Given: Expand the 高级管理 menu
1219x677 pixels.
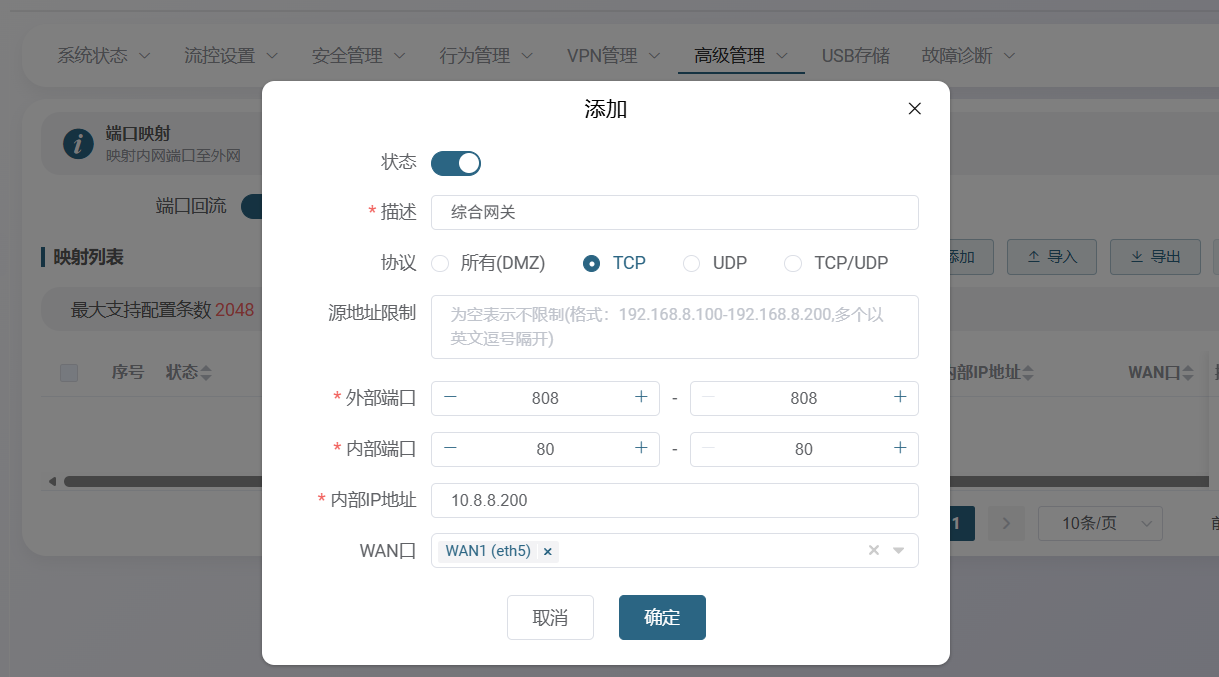Looking at the screenshot, I should tap(740, 56).
